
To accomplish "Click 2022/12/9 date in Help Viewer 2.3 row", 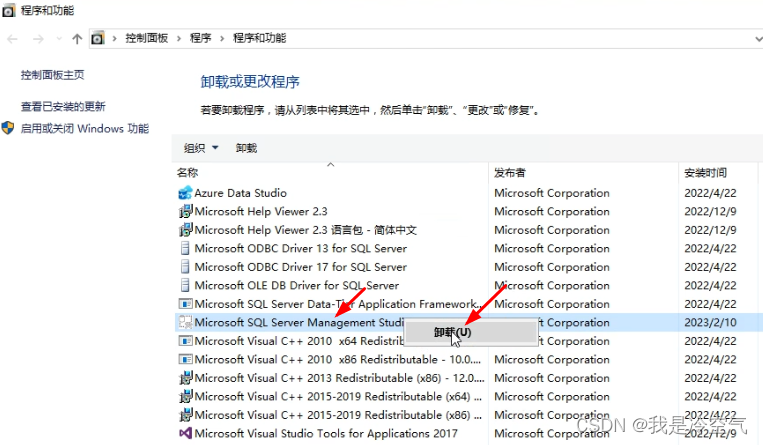I will click(x=710, y=211).
